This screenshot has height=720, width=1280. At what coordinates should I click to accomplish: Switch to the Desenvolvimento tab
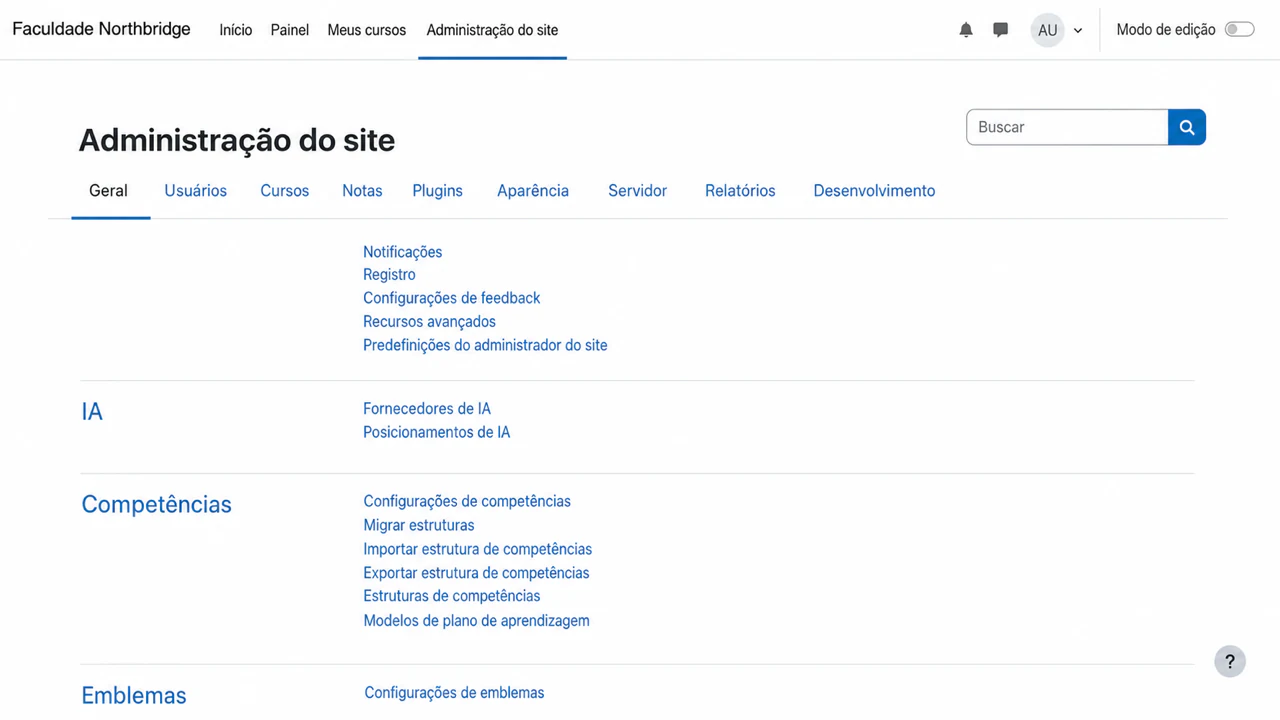coord(874,191)
